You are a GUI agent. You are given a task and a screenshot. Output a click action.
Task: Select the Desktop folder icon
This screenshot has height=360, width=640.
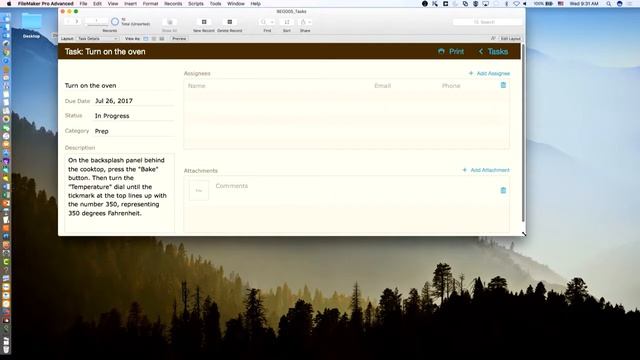click(31, 21)
